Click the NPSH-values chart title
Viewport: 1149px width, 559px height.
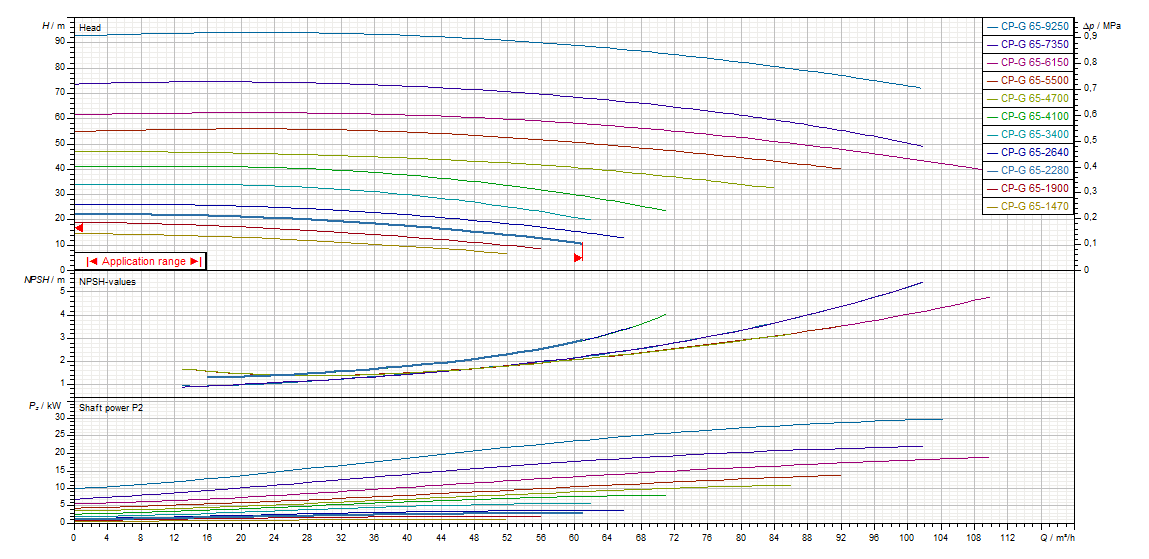point(107,281)
